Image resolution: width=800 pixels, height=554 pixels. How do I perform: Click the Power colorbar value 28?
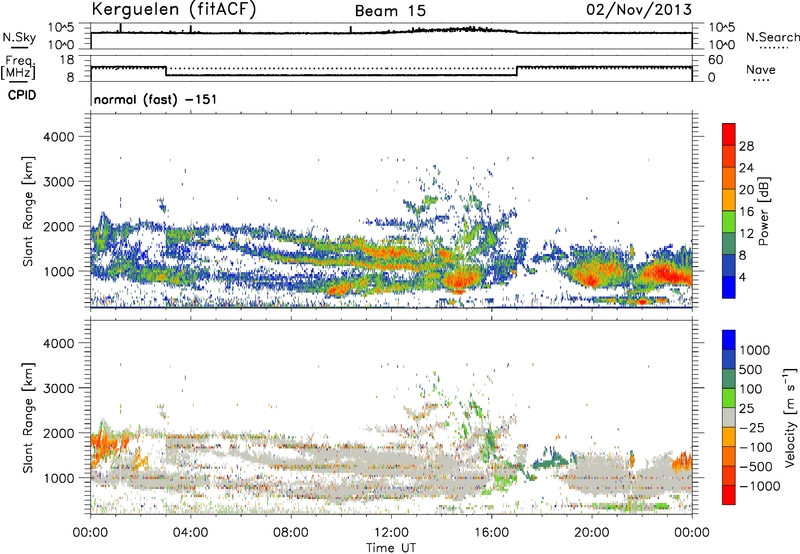746,146
